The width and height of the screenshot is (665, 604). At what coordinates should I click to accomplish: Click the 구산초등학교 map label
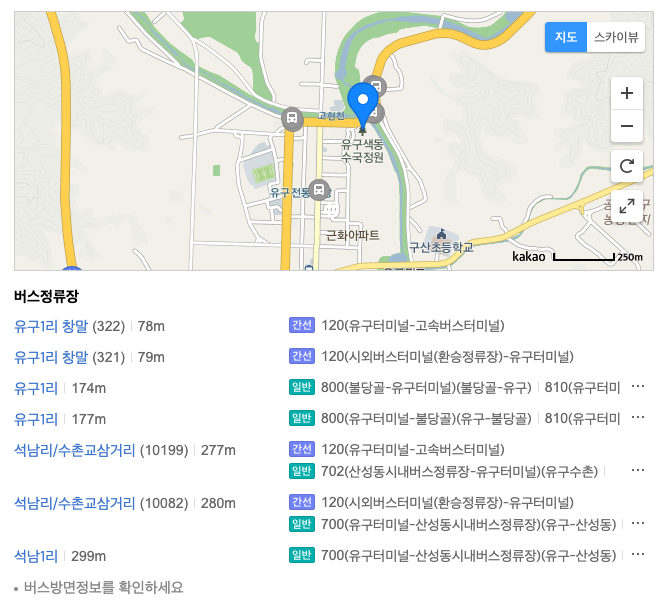[x=441, y=247]
